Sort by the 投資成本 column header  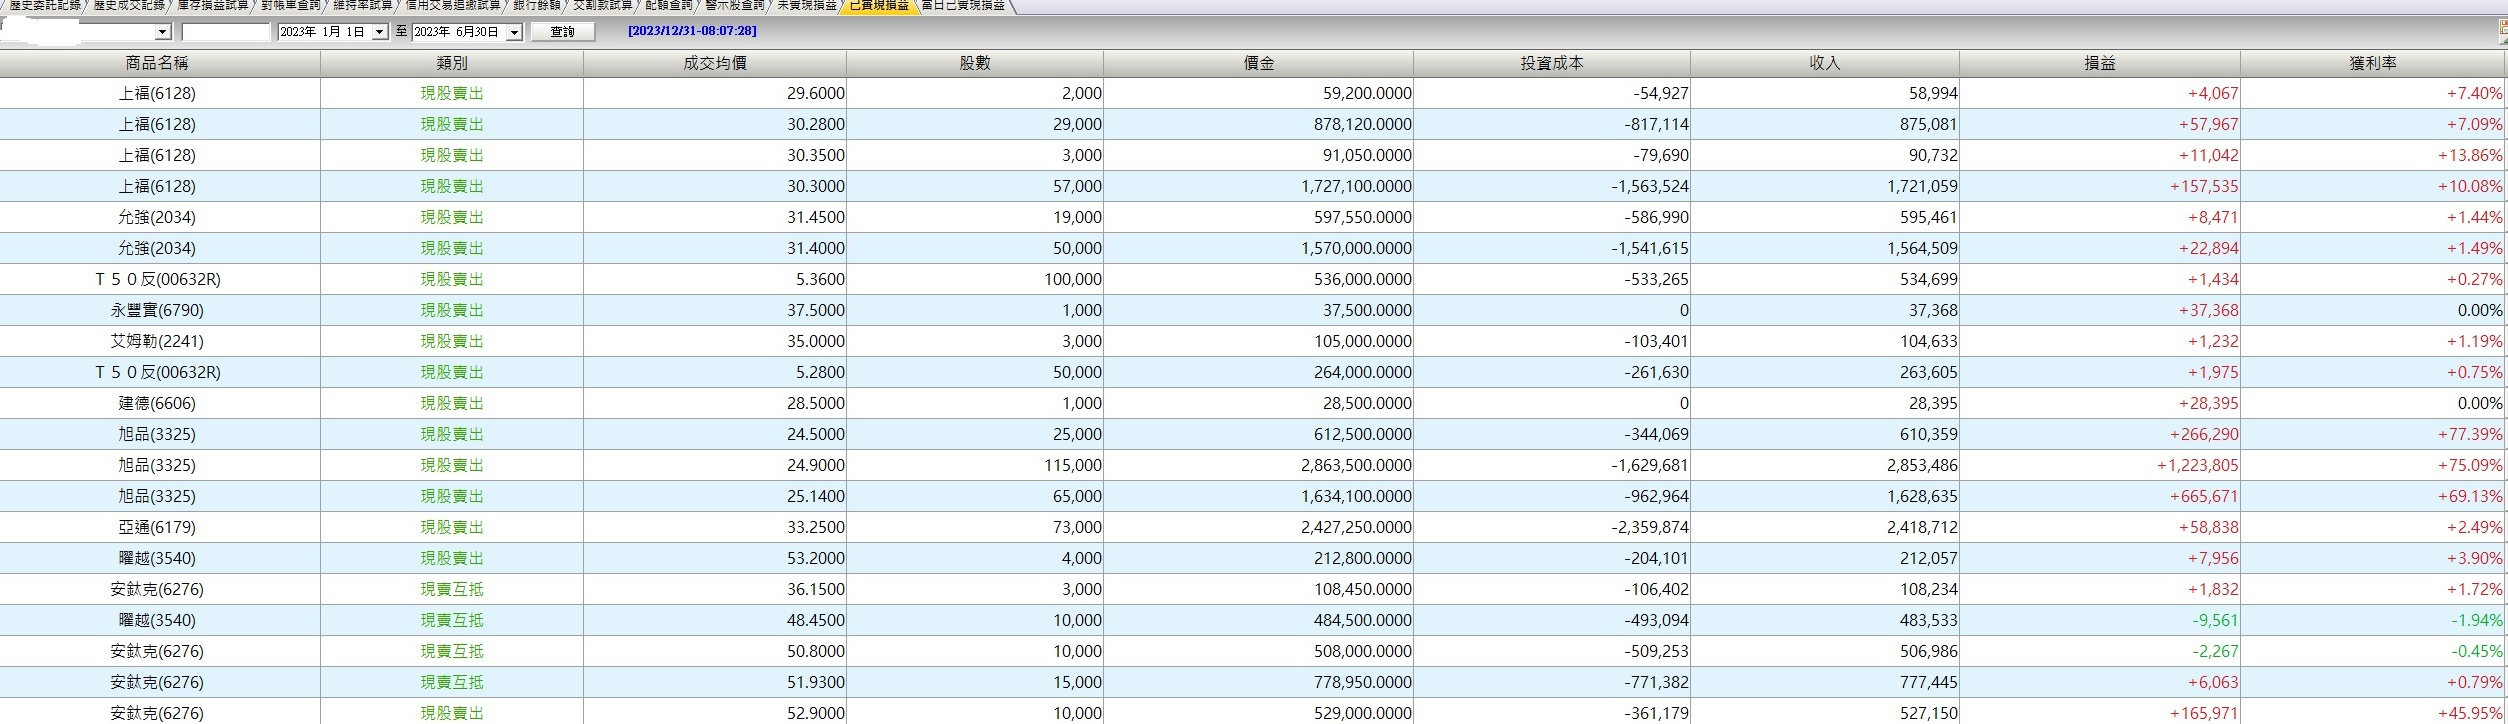1552,63
